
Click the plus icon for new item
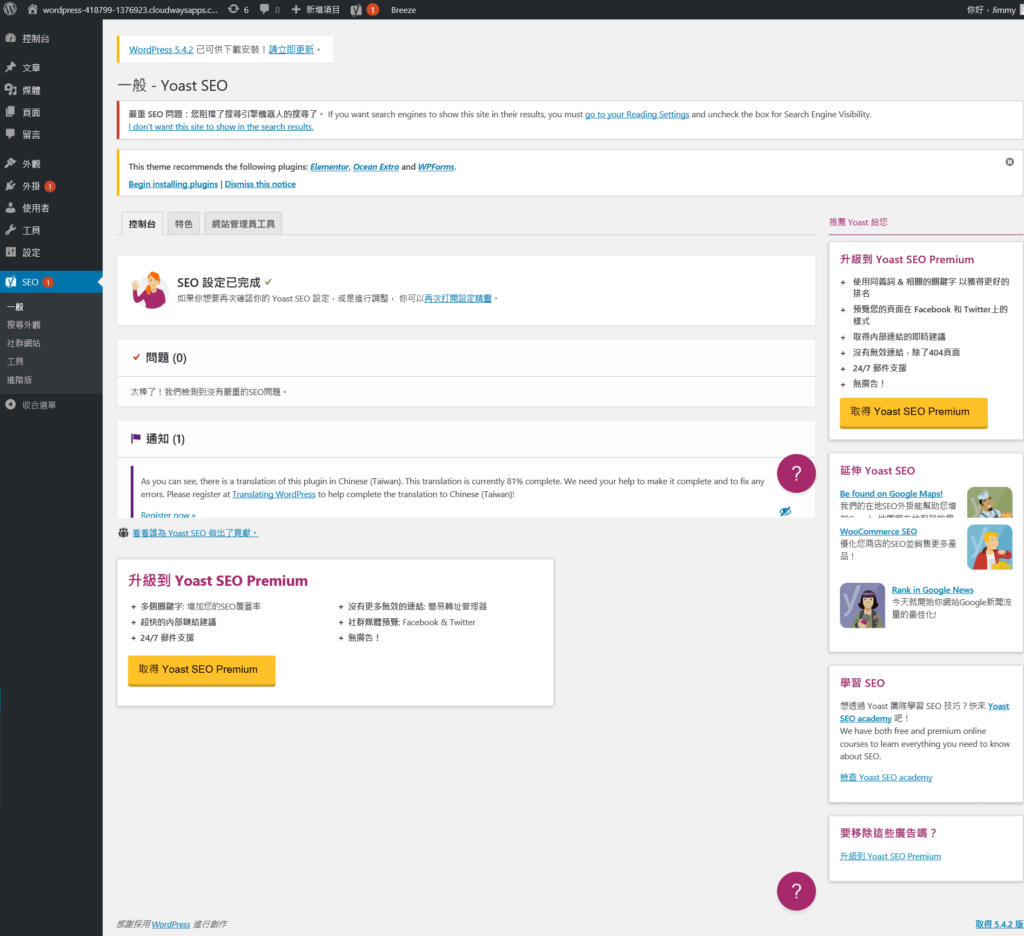tap(296, 9)
